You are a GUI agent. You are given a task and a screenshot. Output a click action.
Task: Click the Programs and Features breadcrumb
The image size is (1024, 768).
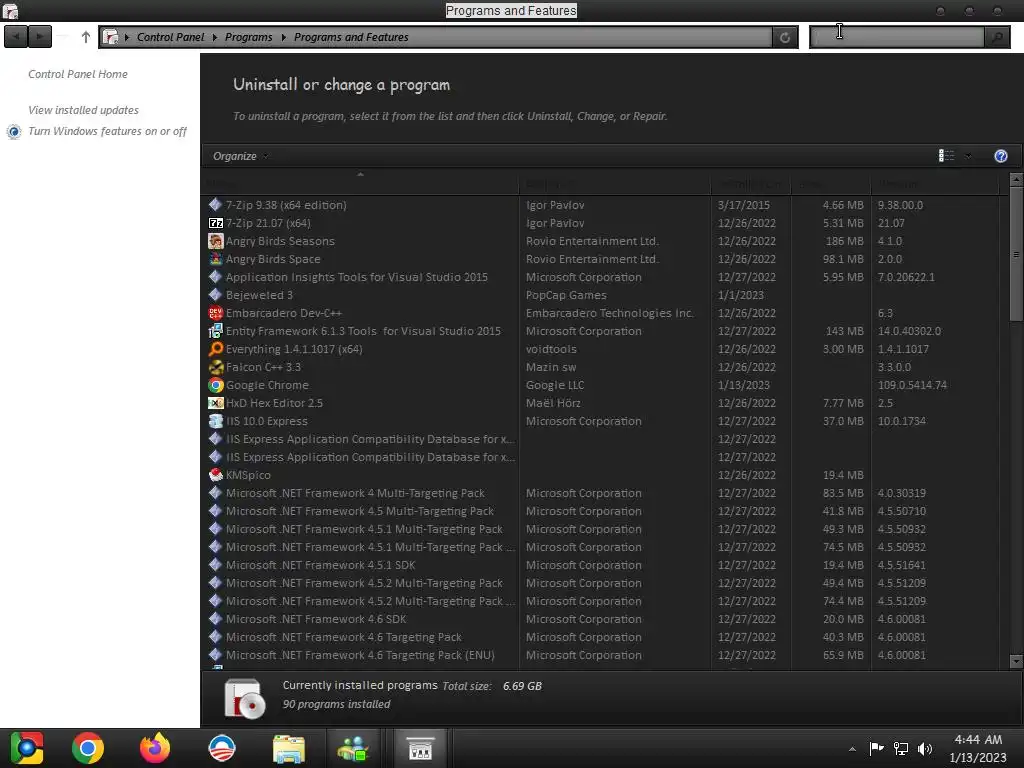click(x=351, y=37)
